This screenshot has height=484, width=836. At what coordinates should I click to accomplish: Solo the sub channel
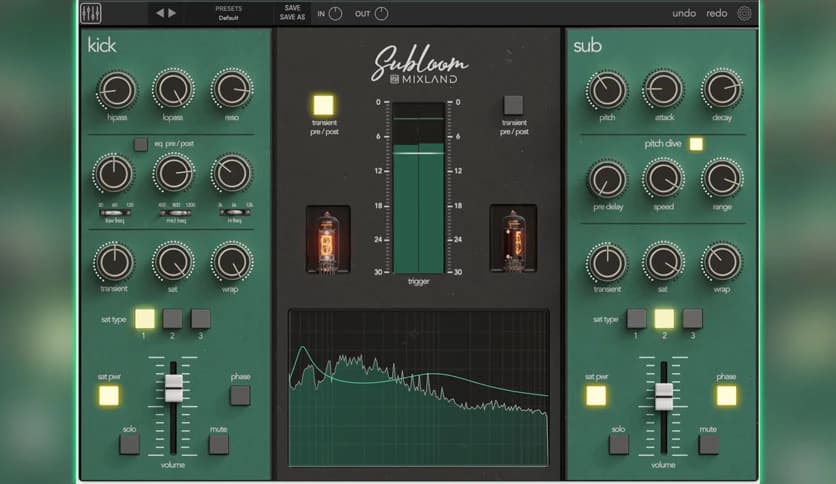click(618, 444)
